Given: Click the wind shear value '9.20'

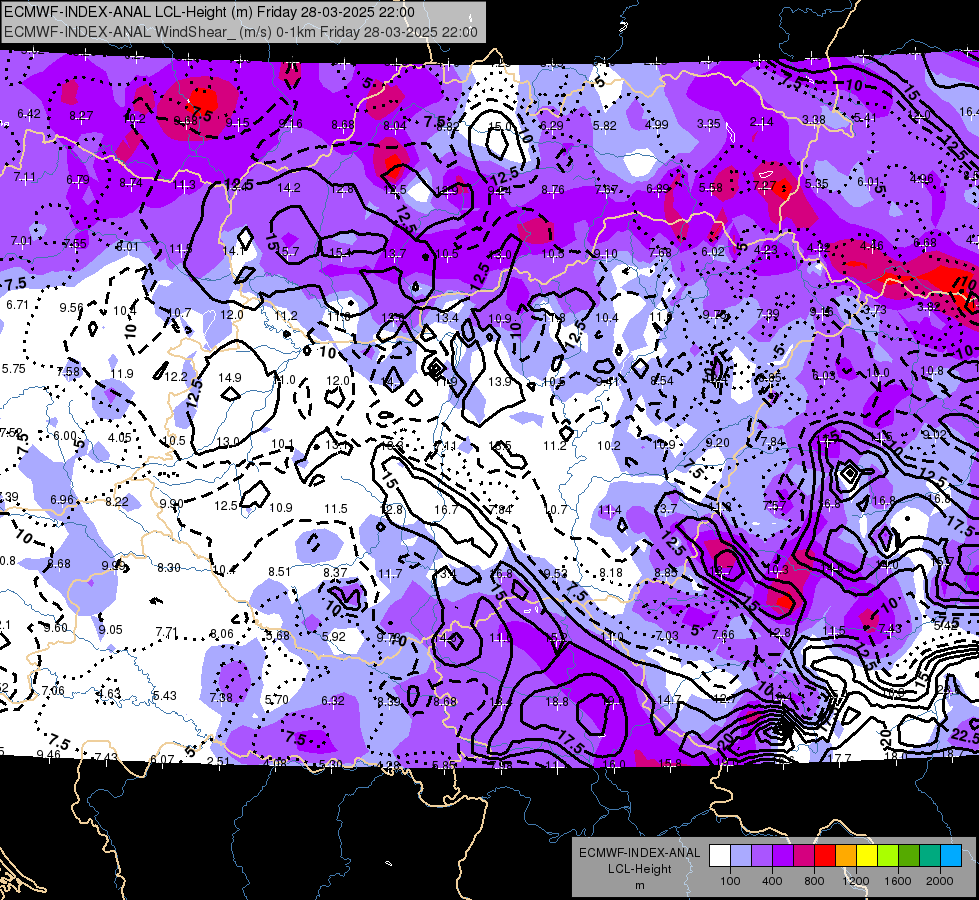Looking at the screenshot, I should coord(717,442).
